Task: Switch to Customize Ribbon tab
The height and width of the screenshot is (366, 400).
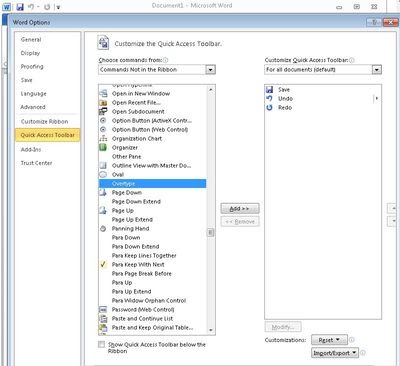Action: [44, 122]
